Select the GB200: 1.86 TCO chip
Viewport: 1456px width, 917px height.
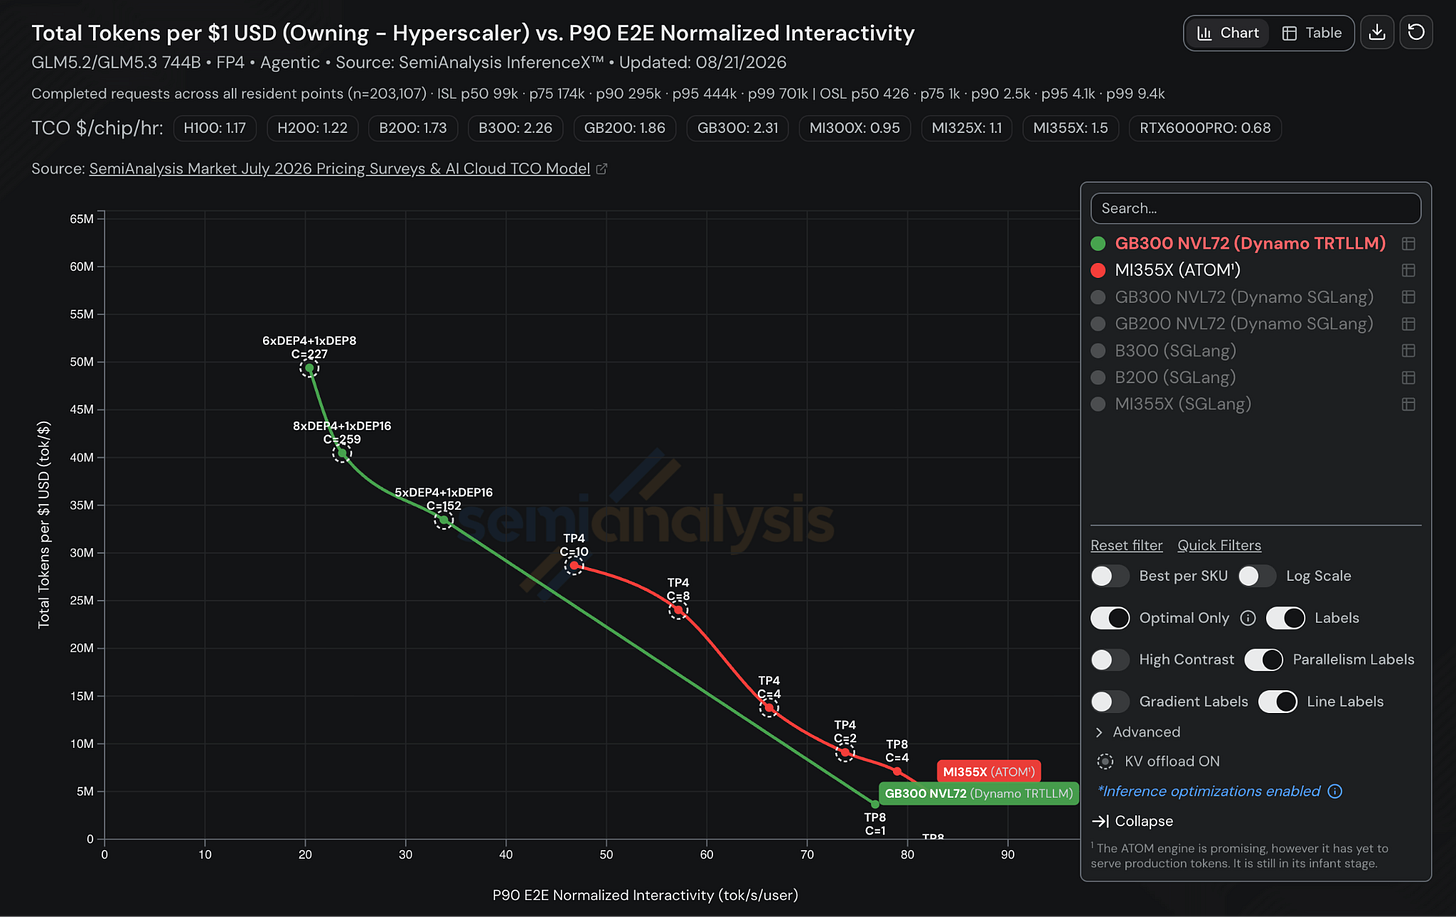625,128
